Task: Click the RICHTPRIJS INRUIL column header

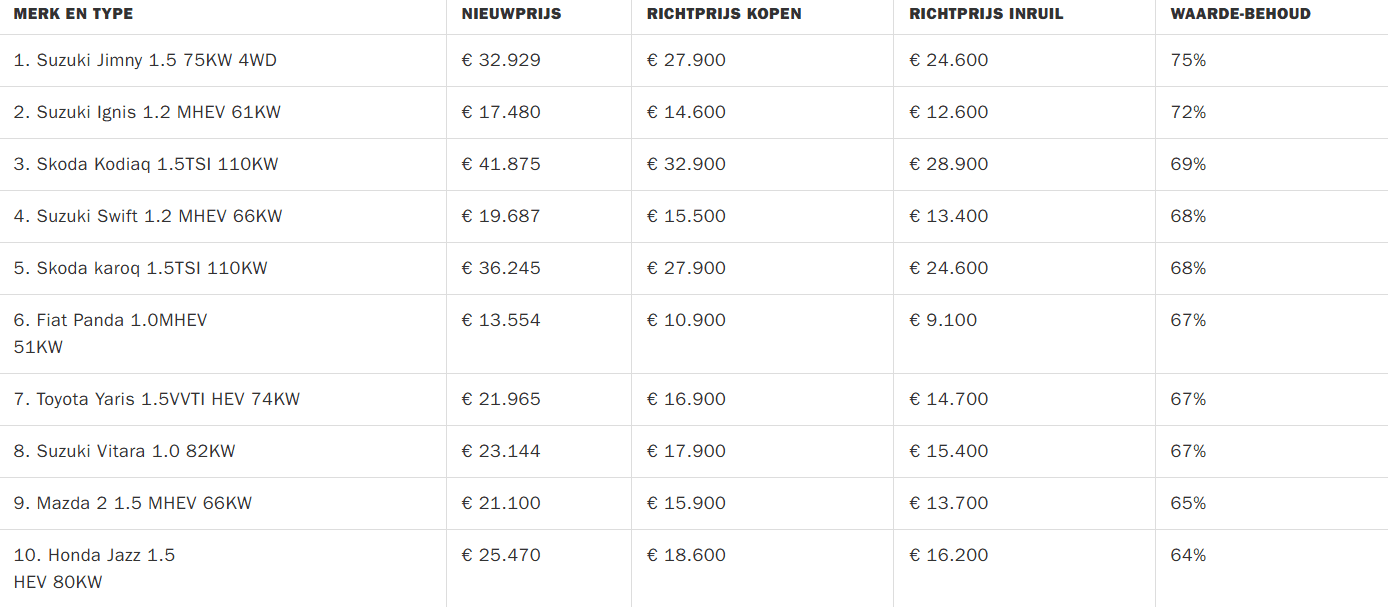Action: [x=986, y=14]
